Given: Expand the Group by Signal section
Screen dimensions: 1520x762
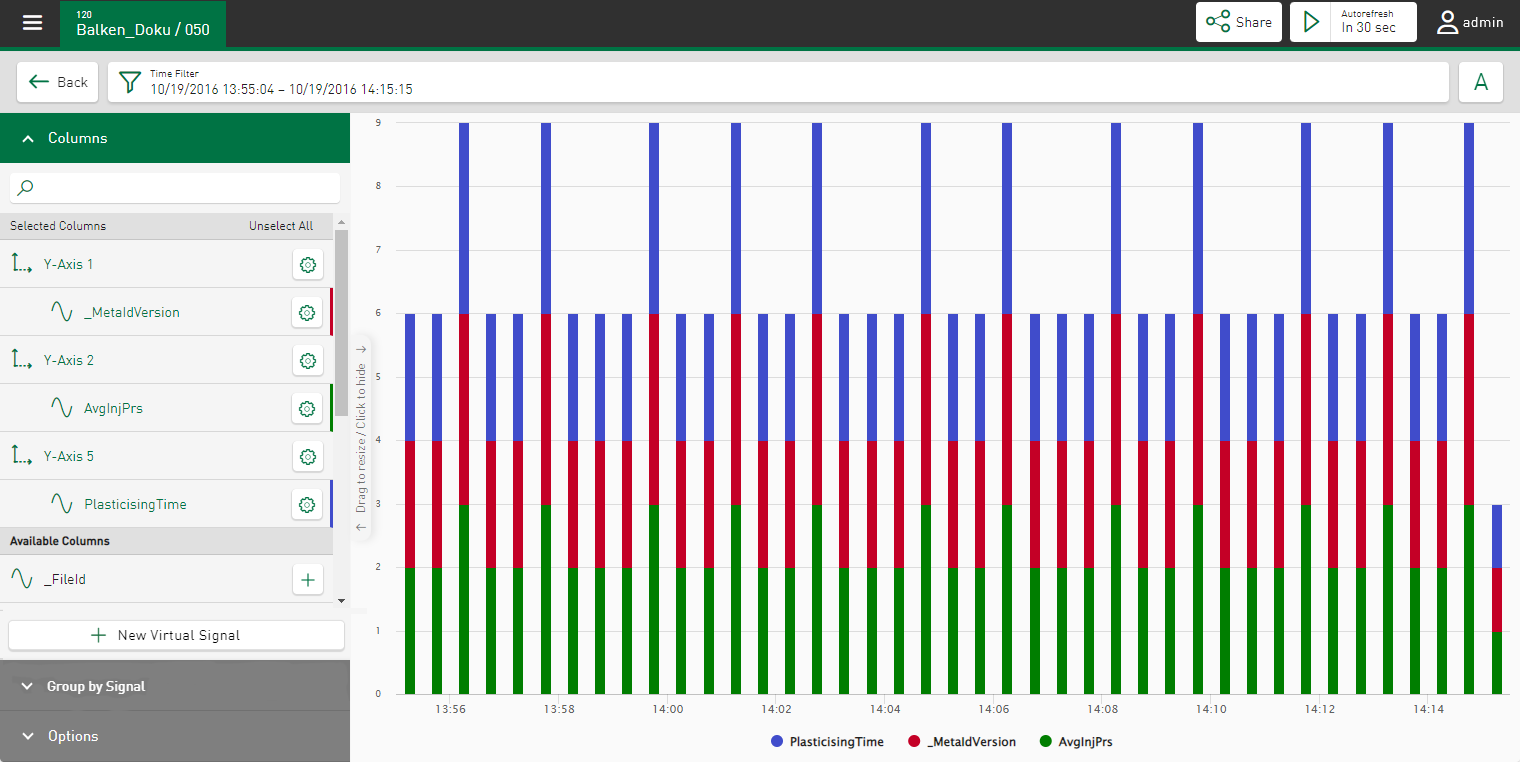Looking at the screenshot, I should 175,686.
